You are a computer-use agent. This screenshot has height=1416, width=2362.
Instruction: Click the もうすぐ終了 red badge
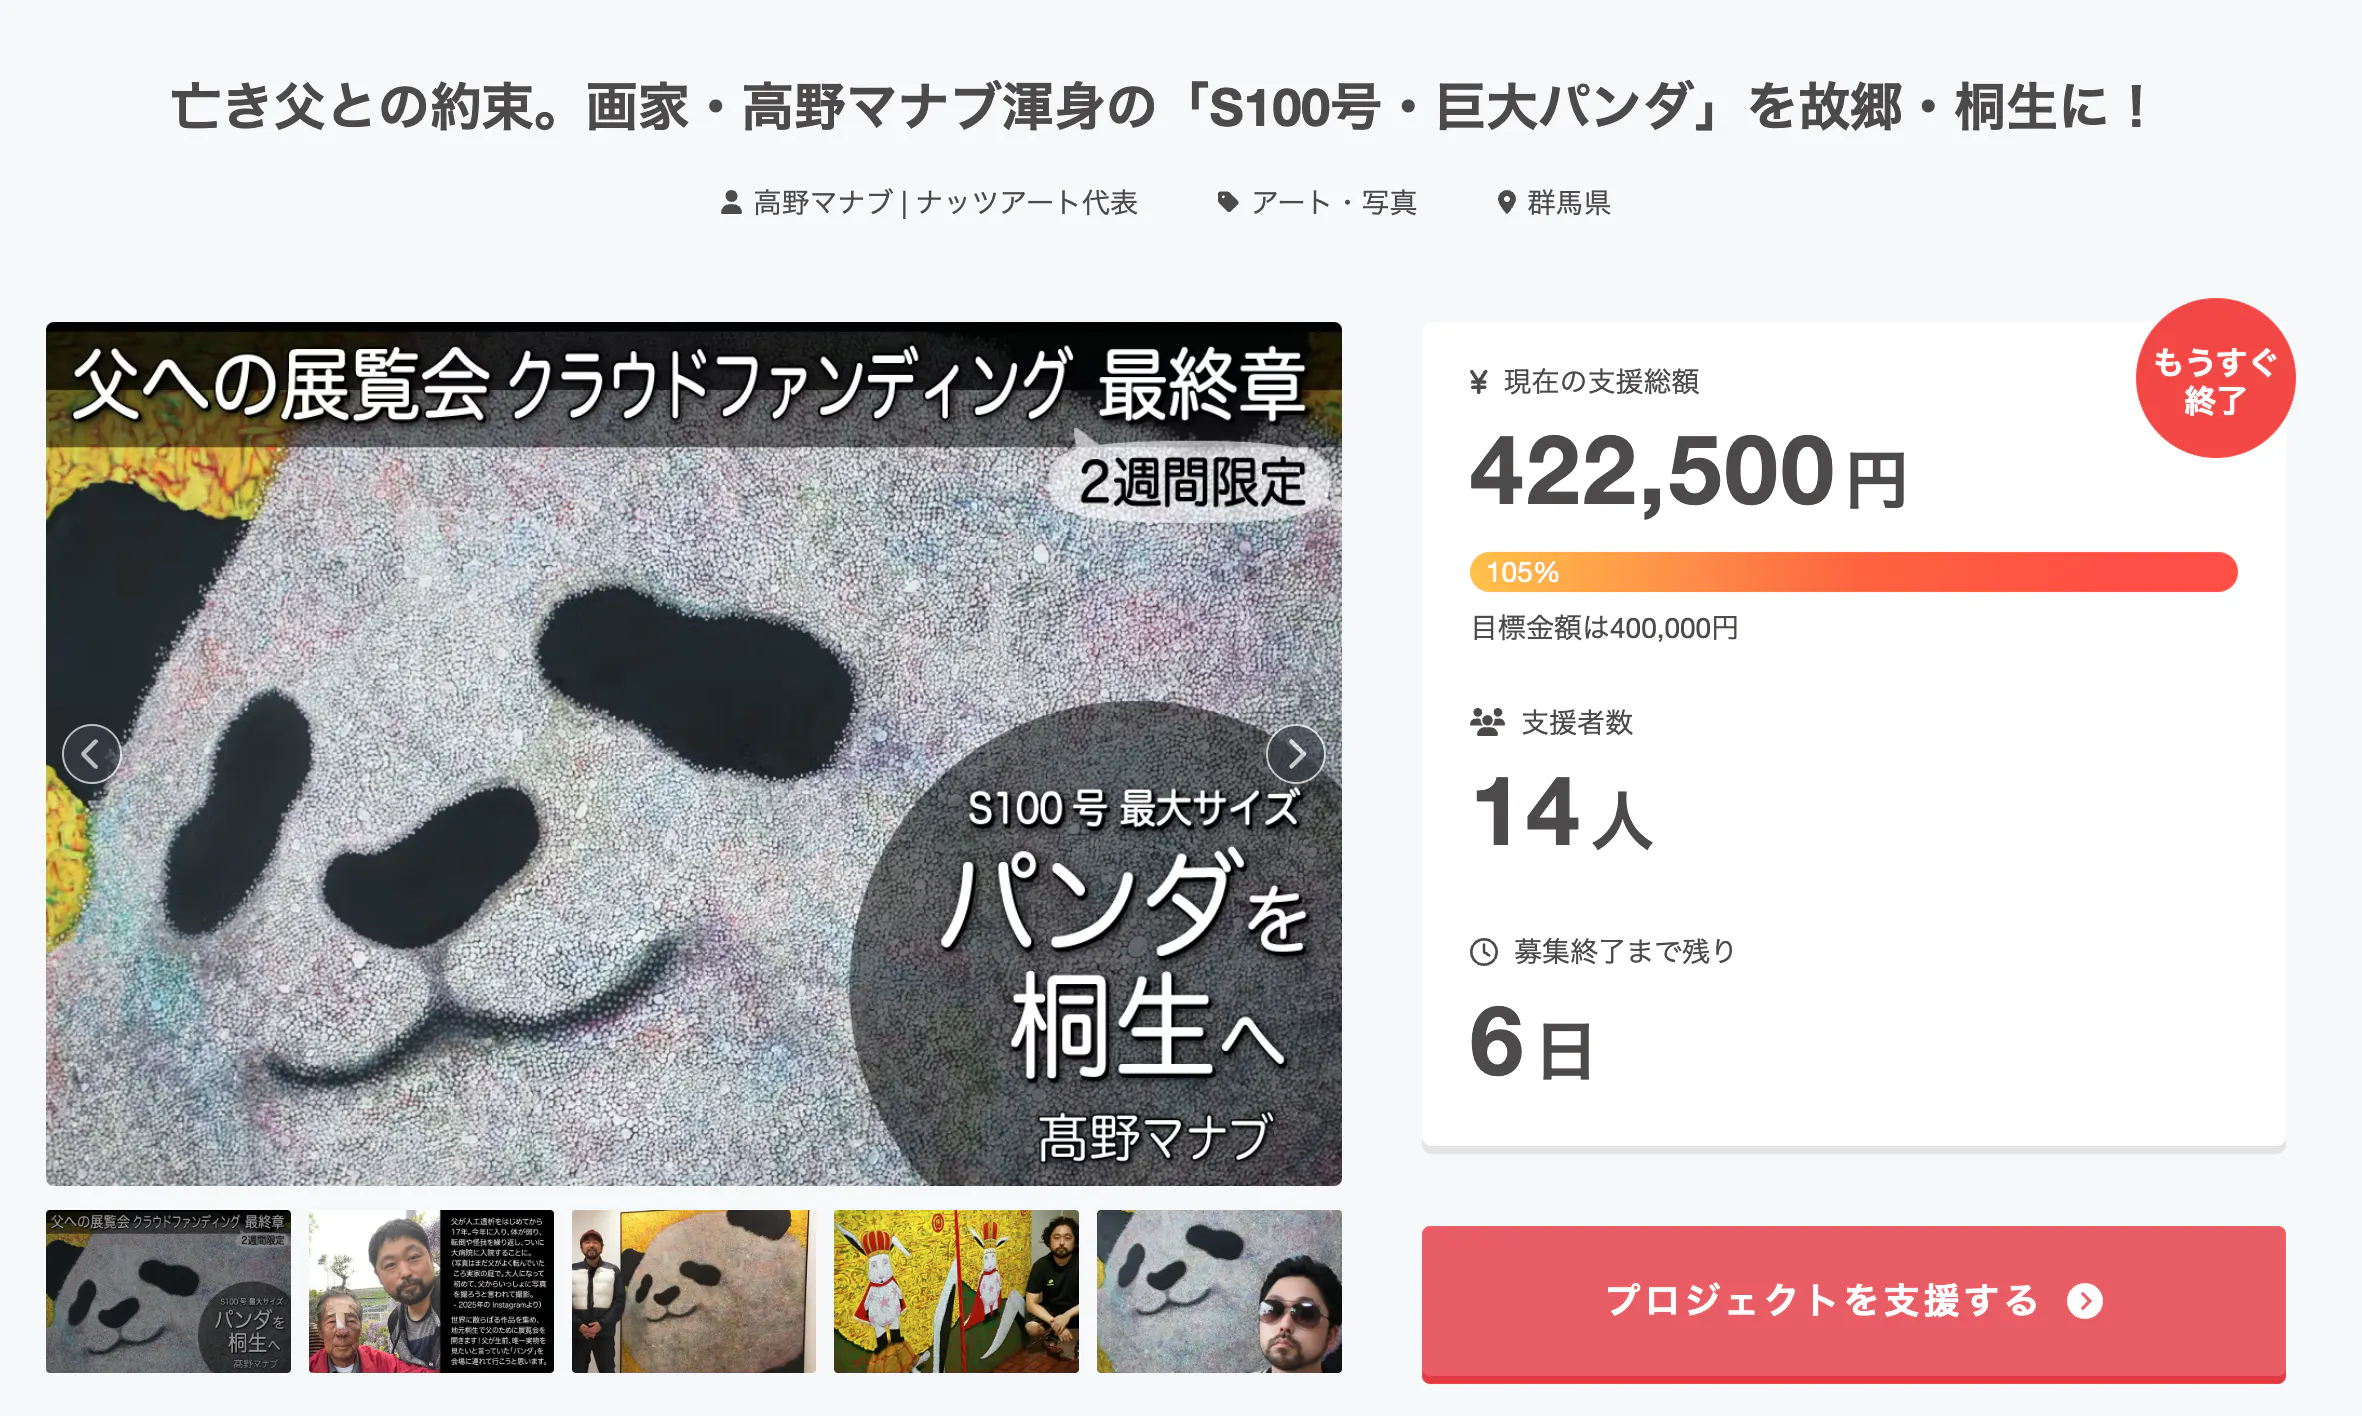tap(2215, 378)
